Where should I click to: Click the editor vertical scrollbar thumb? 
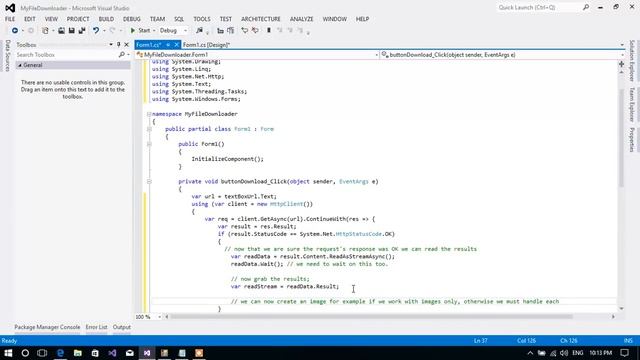621,137
